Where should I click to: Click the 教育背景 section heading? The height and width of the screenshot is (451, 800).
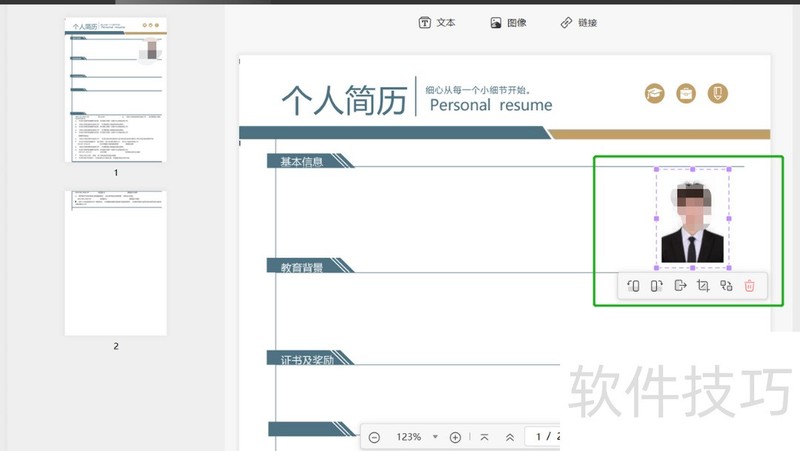coord(302,267)
